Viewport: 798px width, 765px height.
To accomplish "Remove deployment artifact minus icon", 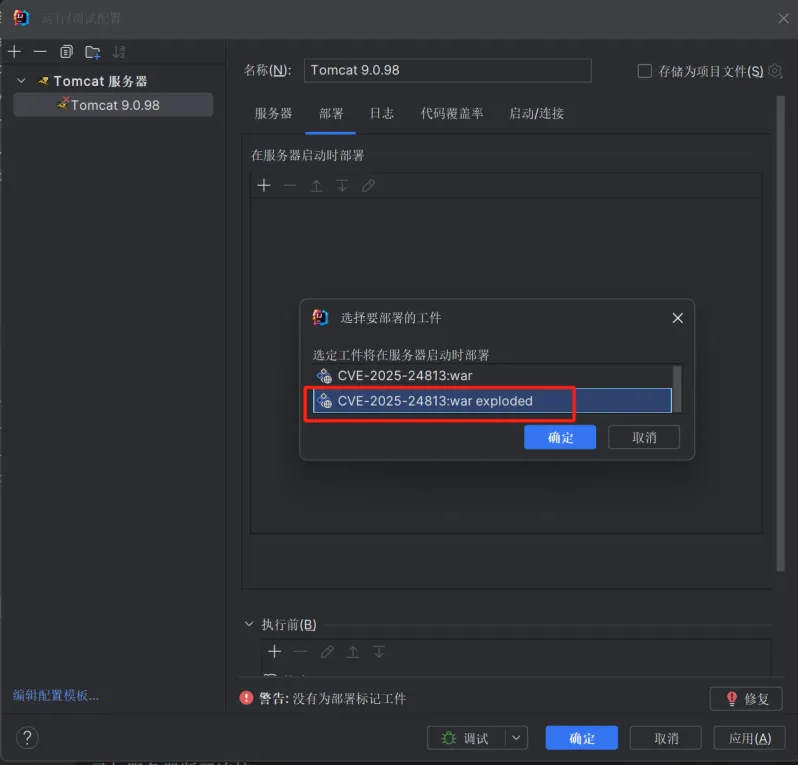I will (290, 185).
